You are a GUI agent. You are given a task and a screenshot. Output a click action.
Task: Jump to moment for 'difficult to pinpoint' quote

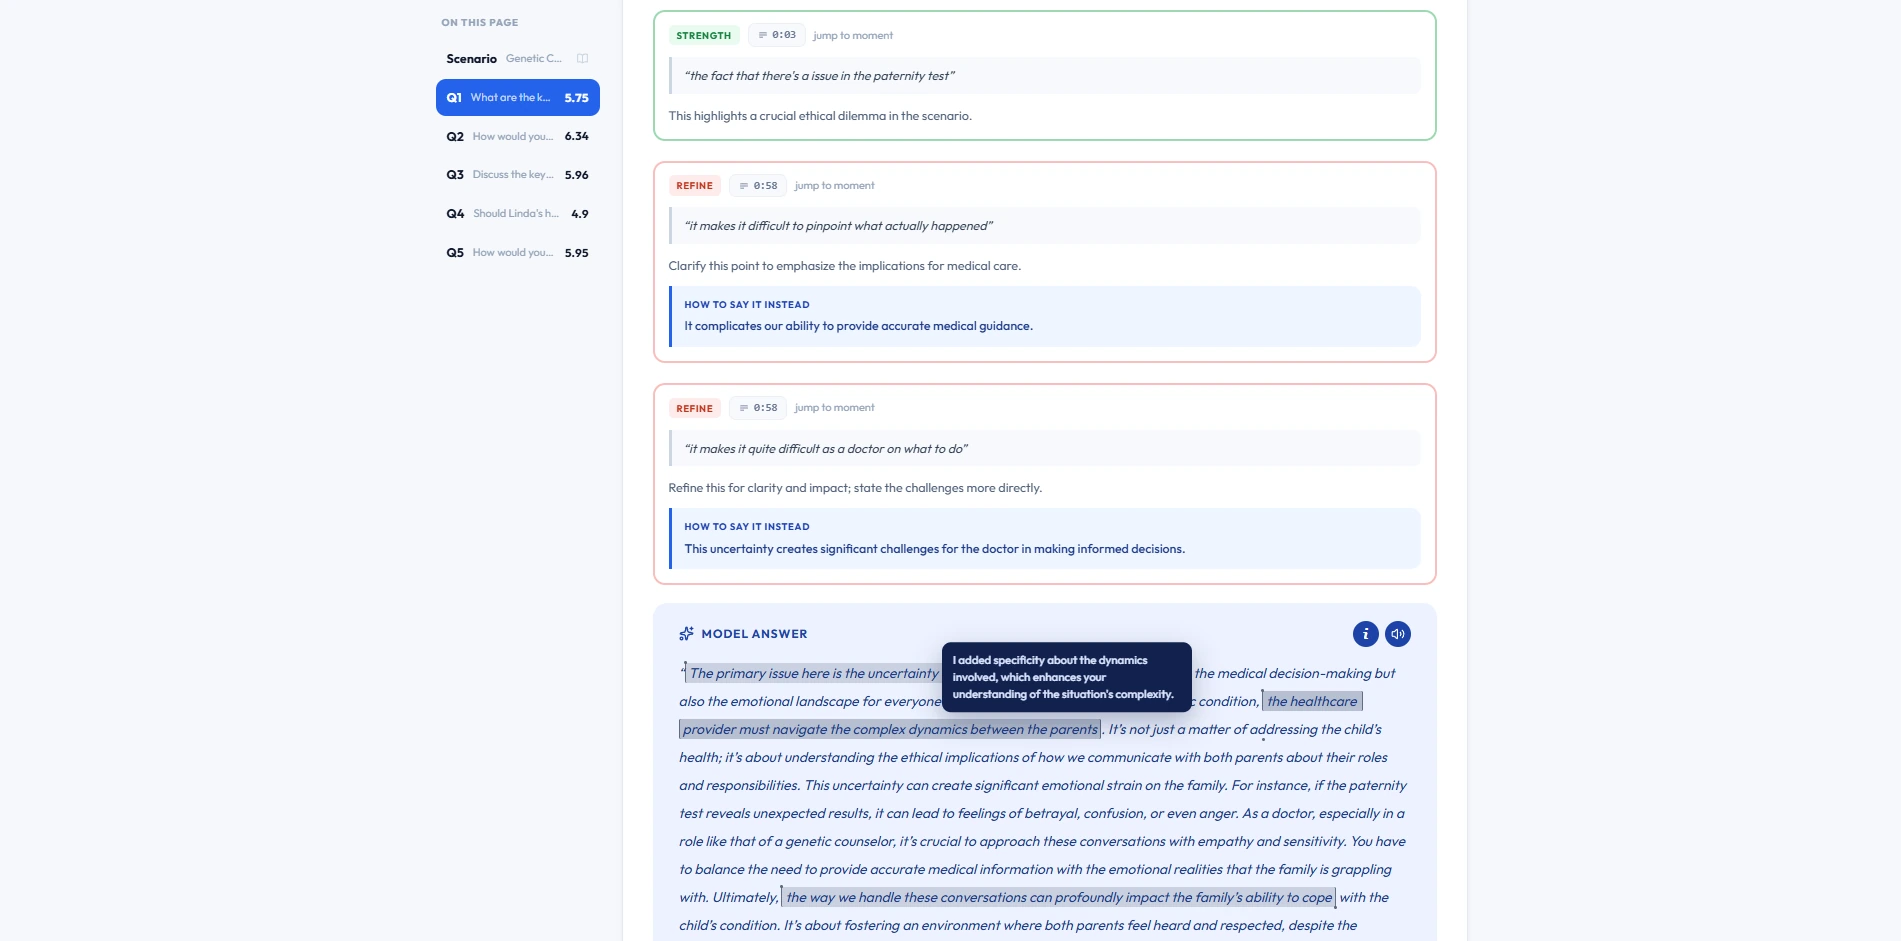834,186
